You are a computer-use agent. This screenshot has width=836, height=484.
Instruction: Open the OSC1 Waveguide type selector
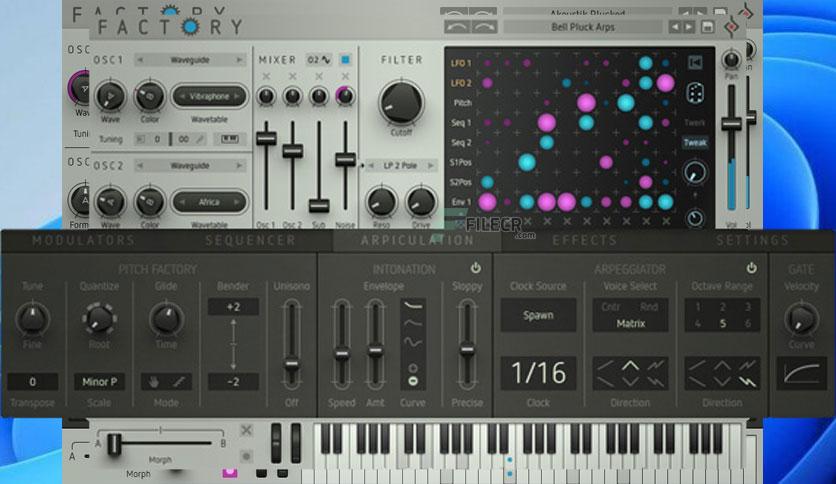(189, 60)
